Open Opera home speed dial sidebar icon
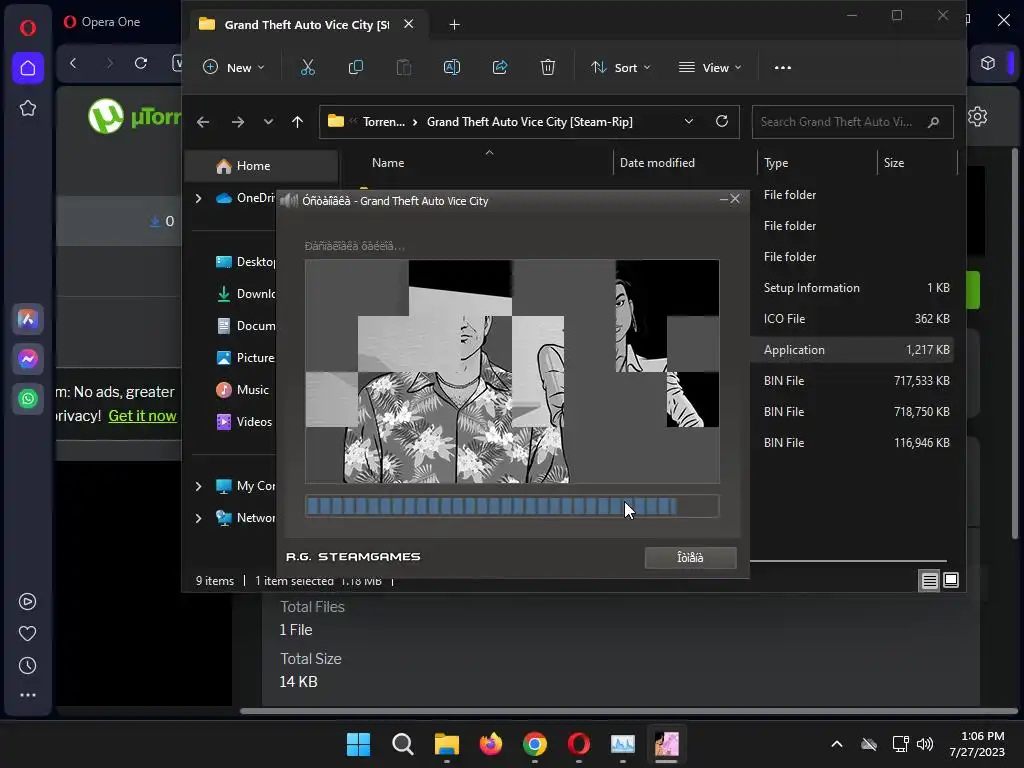 tap(27, 68)
